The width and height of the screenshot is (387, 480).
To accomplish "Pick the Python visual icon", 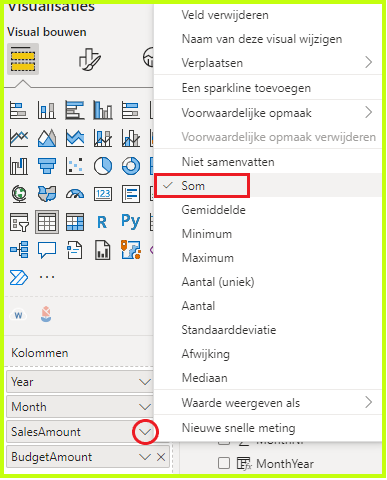I will 131,222.
